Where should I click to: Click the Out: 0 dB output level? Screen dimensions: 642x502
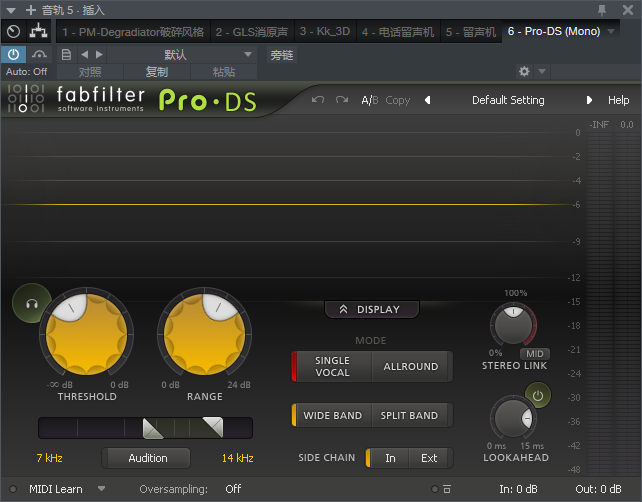[x=598, y=489]
